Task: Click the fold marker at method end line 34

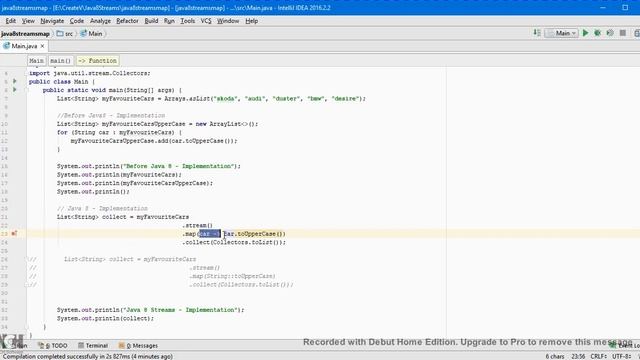Action: coord(27,327)
